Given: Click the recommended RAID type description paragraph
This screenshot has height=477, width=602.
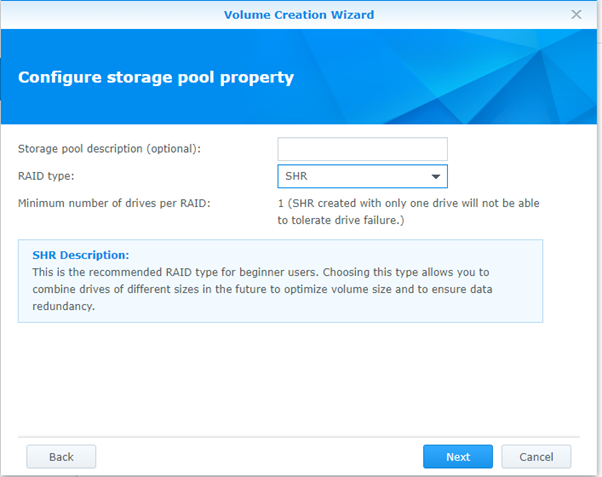Looking at the screenshot, I should pyautogui.click(x=270, y=289).
